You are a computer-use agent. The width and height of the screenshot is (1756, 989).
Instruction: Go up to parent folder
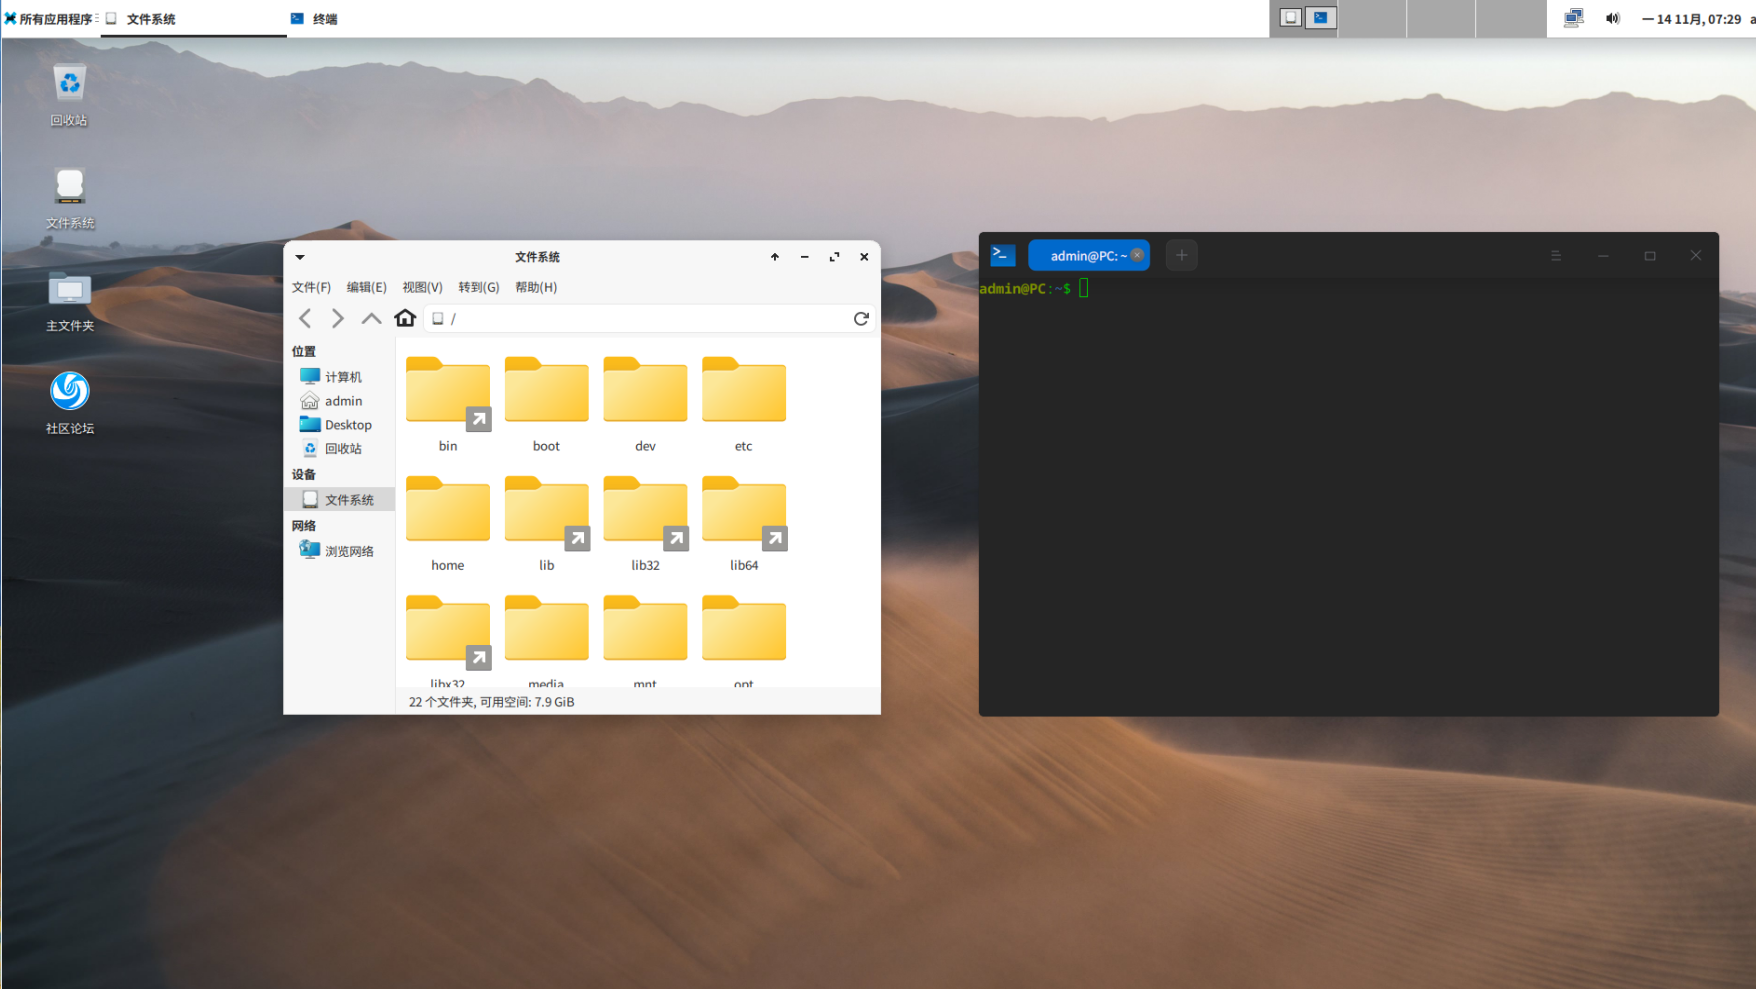(371, 318)
